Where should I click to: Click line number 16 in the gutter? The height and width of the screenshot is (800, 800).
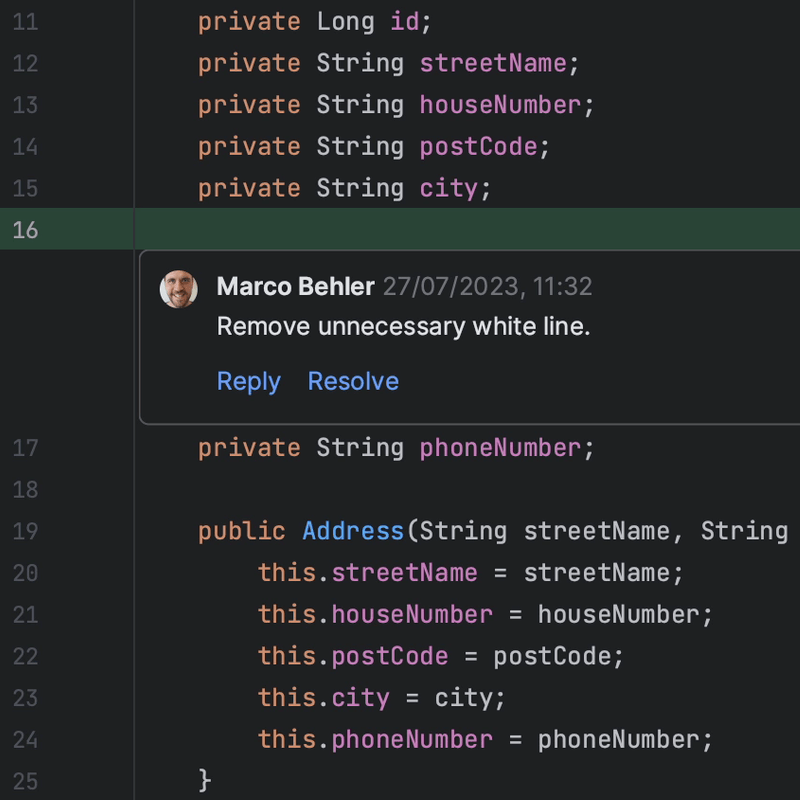point(25,229)
